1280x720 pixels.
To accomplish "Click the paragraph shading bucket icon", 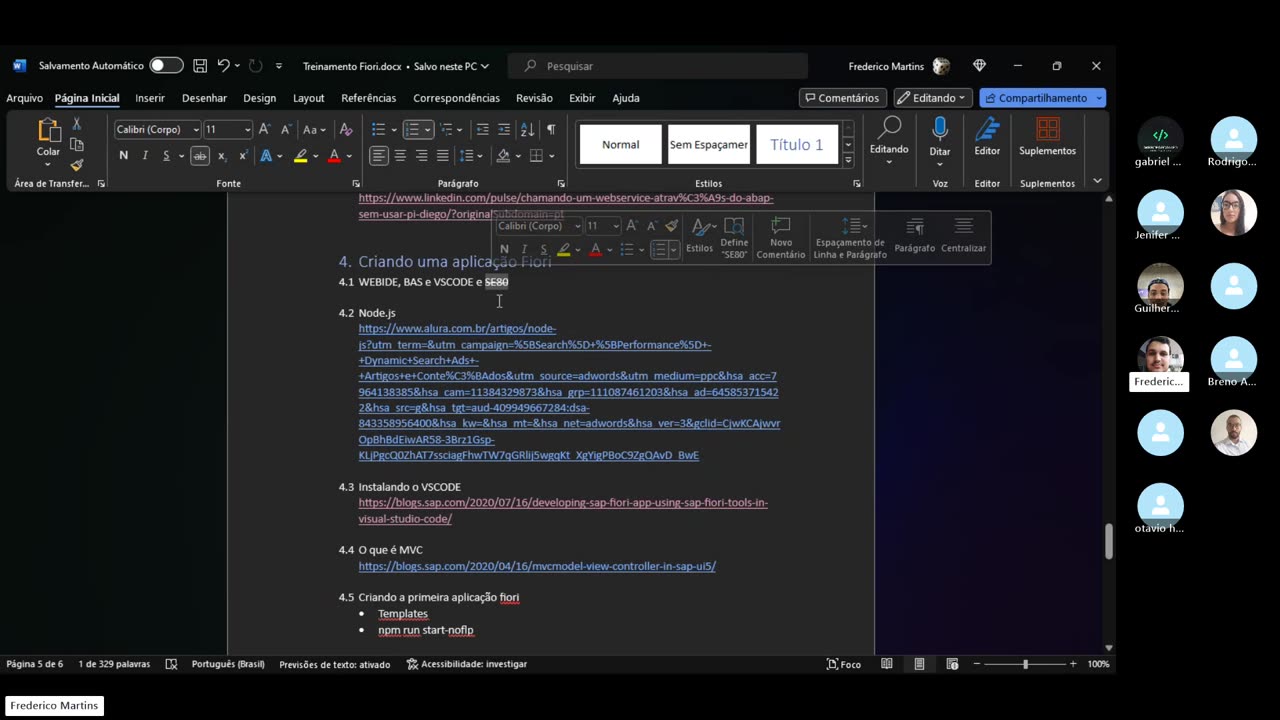I will (503, 156).
